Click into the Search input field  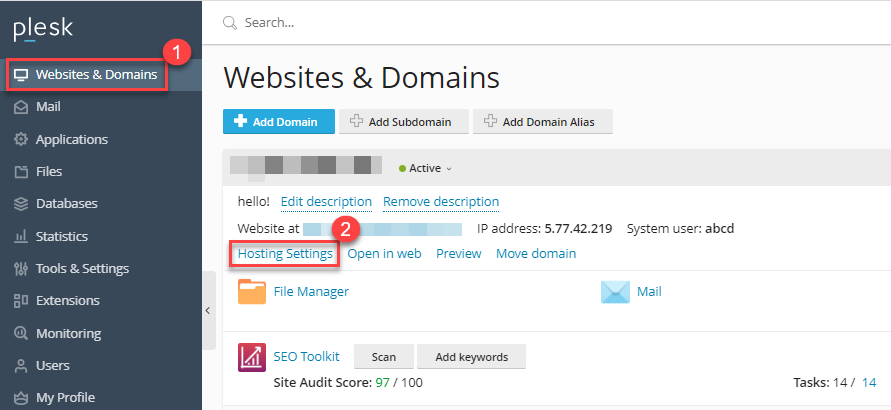(500, 22)
